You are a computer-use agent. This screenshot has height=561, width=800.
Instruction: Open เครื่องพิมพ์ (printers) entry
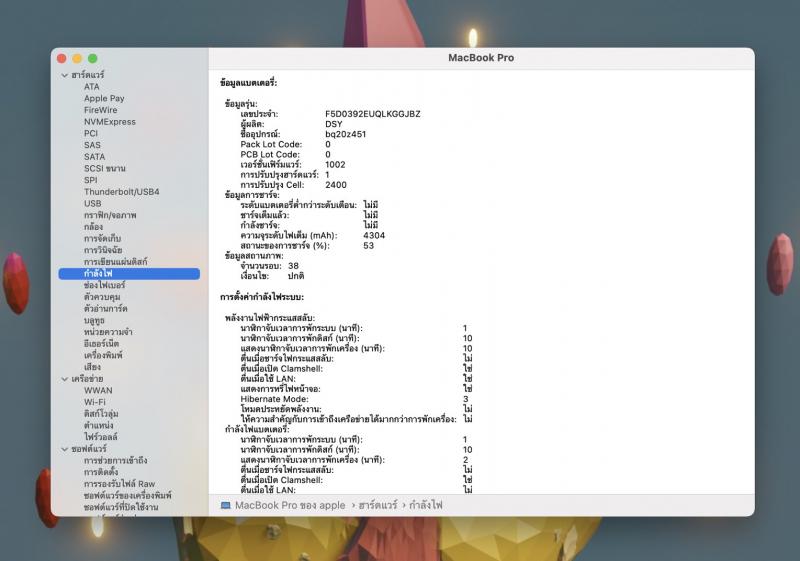103,355
